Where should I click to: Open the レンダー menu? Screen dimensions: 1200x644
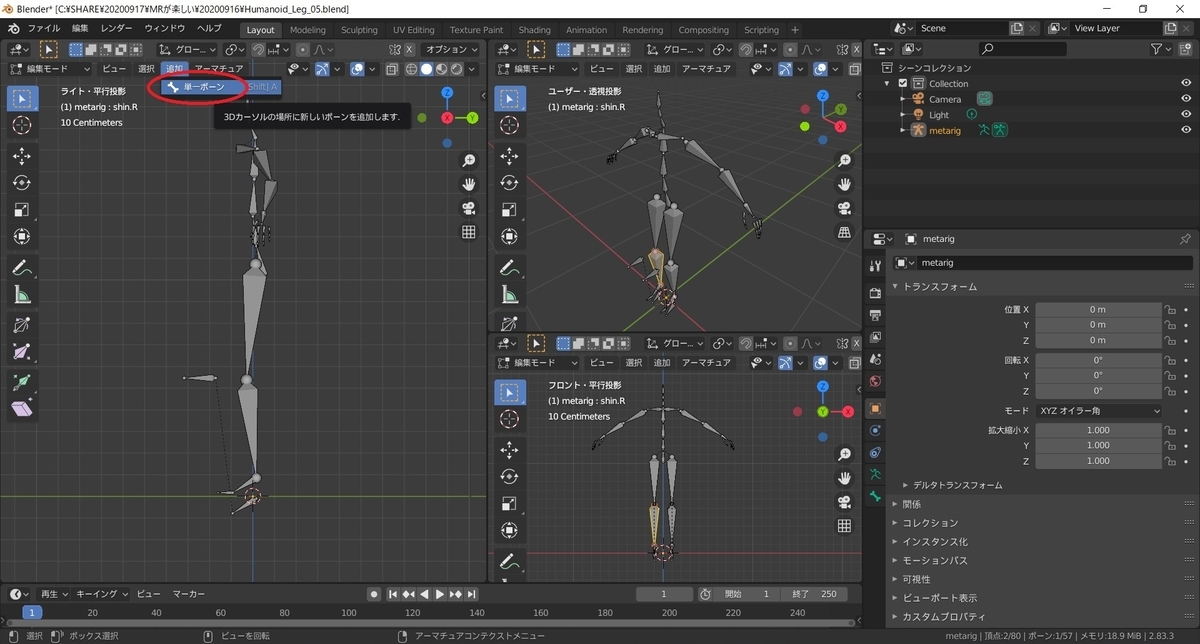(x=116, y=28)
